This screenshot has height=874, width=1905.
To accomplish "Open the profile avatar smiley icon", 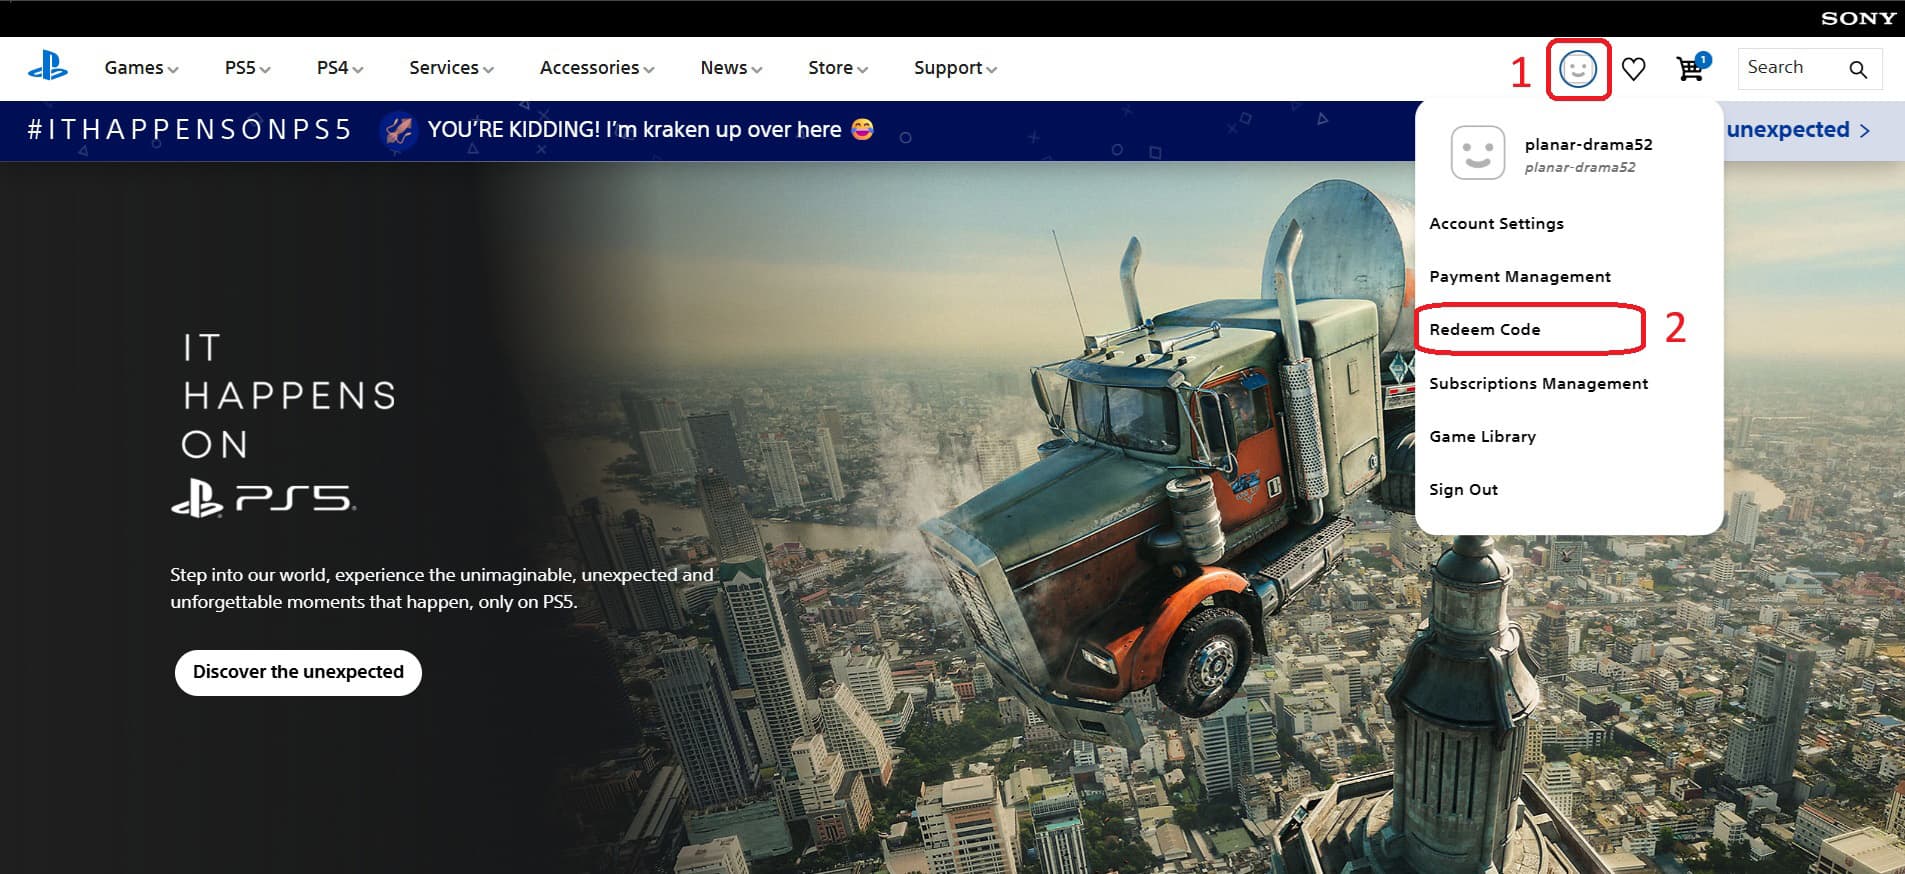I will [x=1578, y=69].
